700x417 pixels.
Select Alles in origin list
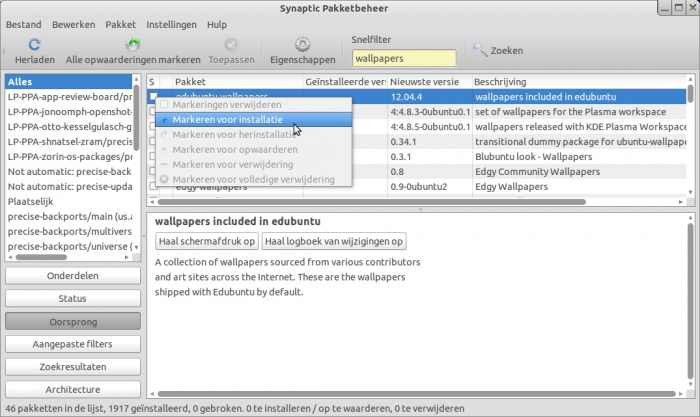tap(69, 82)
